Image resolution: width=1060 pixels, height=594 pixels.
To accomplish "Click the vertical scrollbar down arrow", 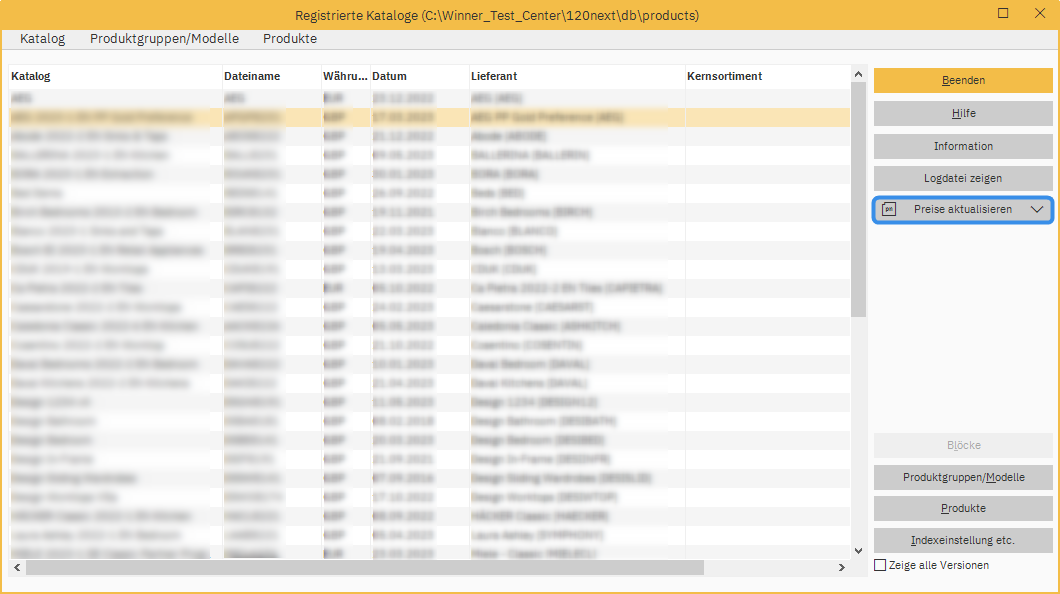I will pos(857,549).
